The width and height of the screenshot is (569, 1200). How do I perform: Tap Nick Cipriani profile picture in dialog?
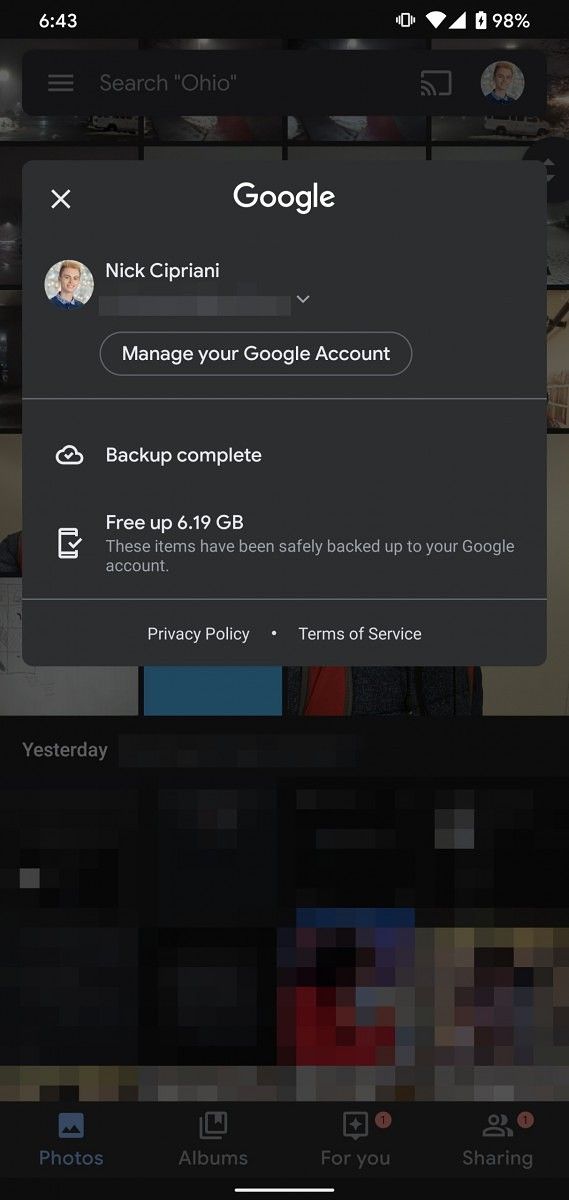(69, 284)
